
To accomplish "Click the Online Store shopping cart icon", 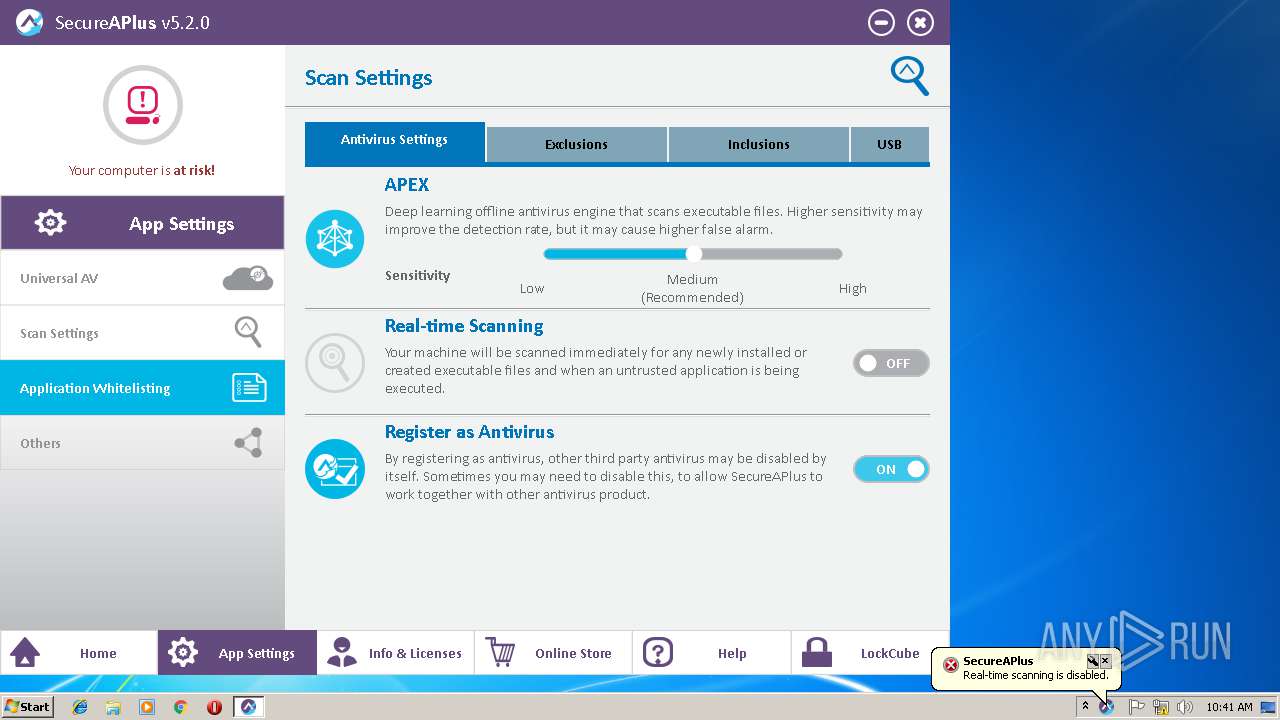I will (500, 652).
